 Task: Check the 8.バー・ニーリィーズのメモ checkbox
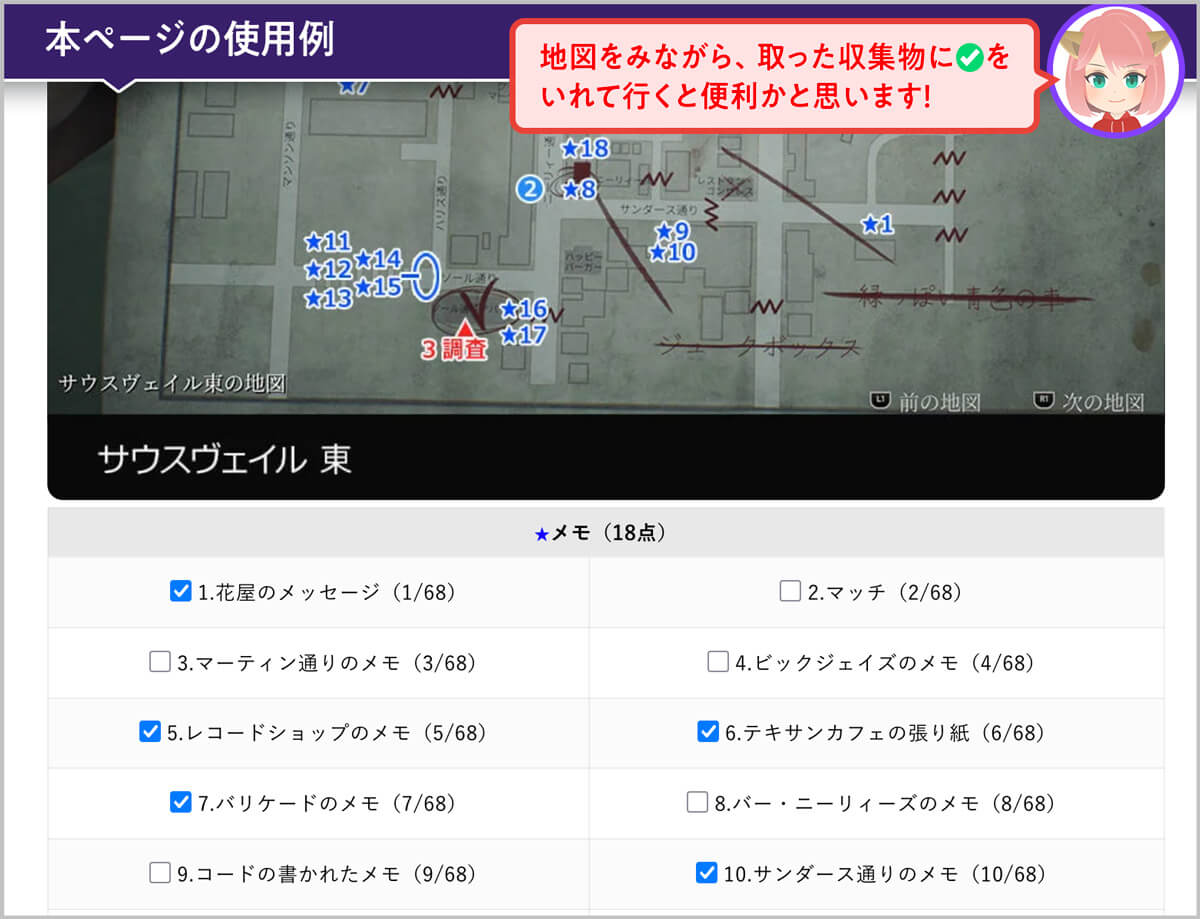(x=697, y=802)
